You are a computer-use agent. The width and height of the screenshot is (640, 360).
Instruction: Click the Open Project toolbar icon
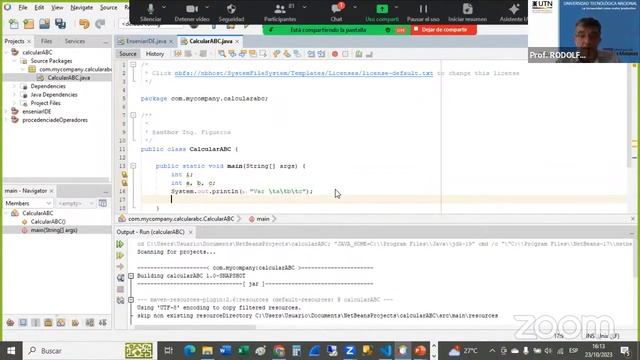pos(44,24)
